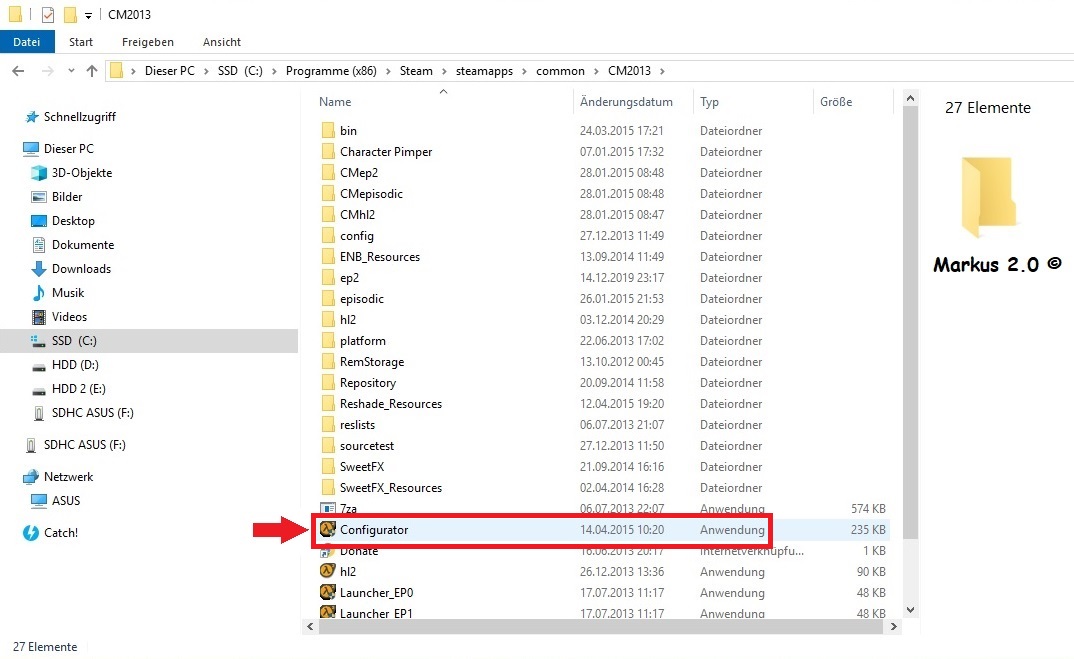This screenshot has width=1074, height=659.
Task: Click Steam breadcrumb in address bar
Action: tap(416, 71)
